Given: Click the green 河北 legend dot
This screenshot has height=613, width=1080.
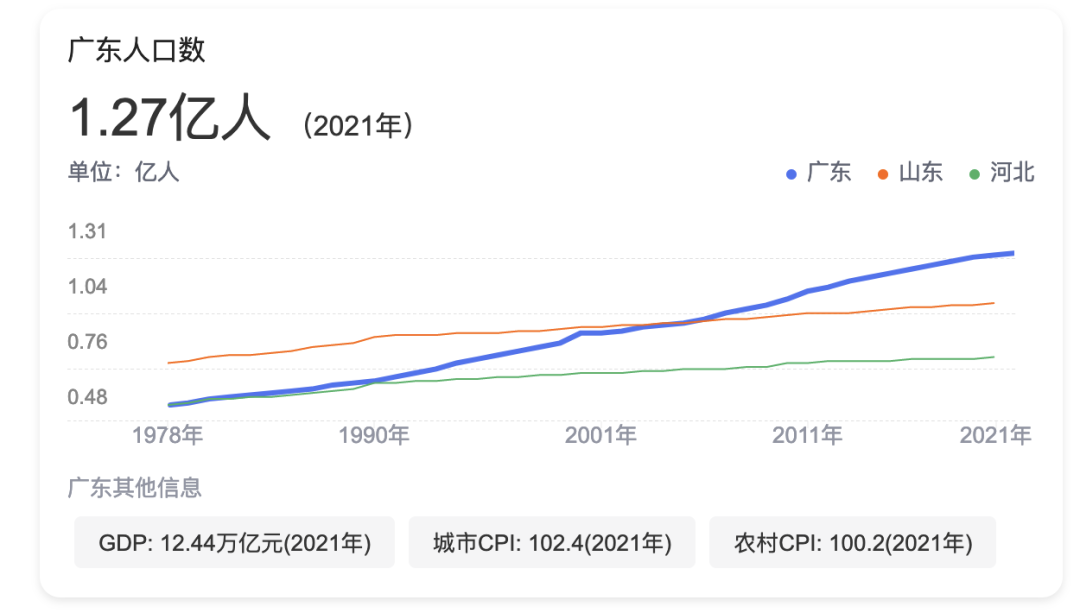Looking at the screenshot, I should [x=975, y=174].
